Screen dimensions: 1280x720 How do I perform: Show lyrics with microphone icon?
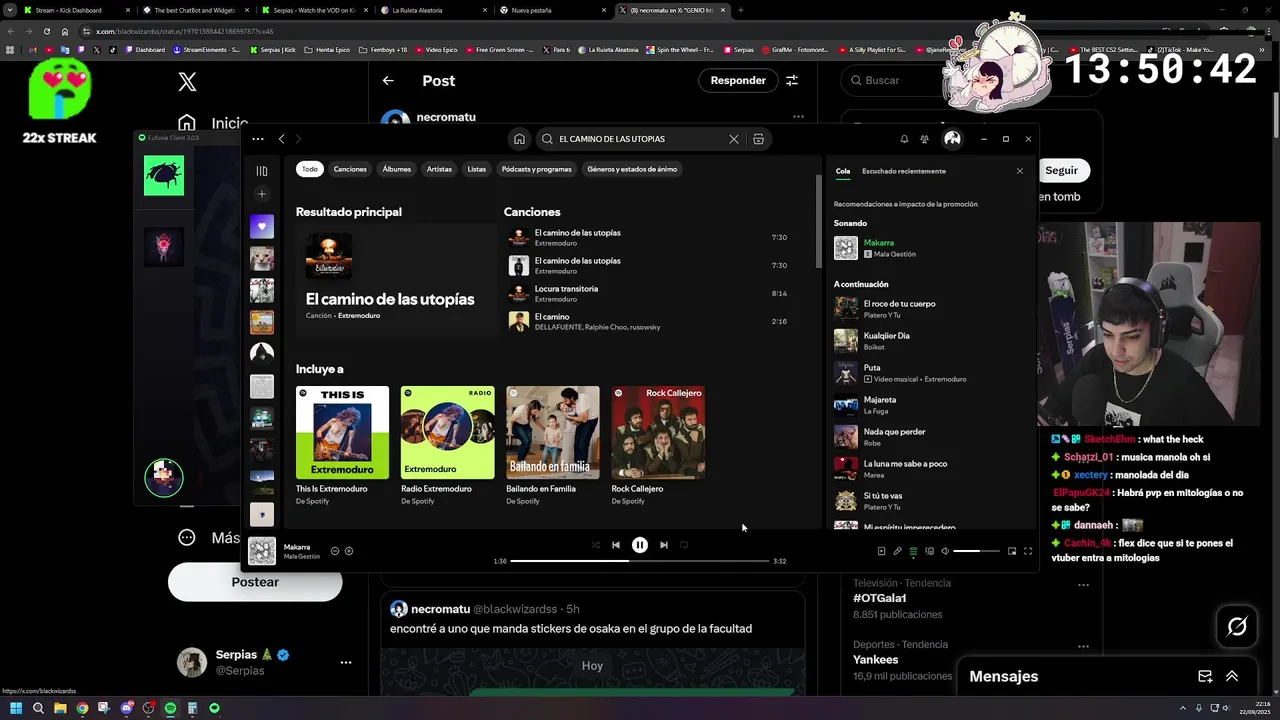point(897,551)
